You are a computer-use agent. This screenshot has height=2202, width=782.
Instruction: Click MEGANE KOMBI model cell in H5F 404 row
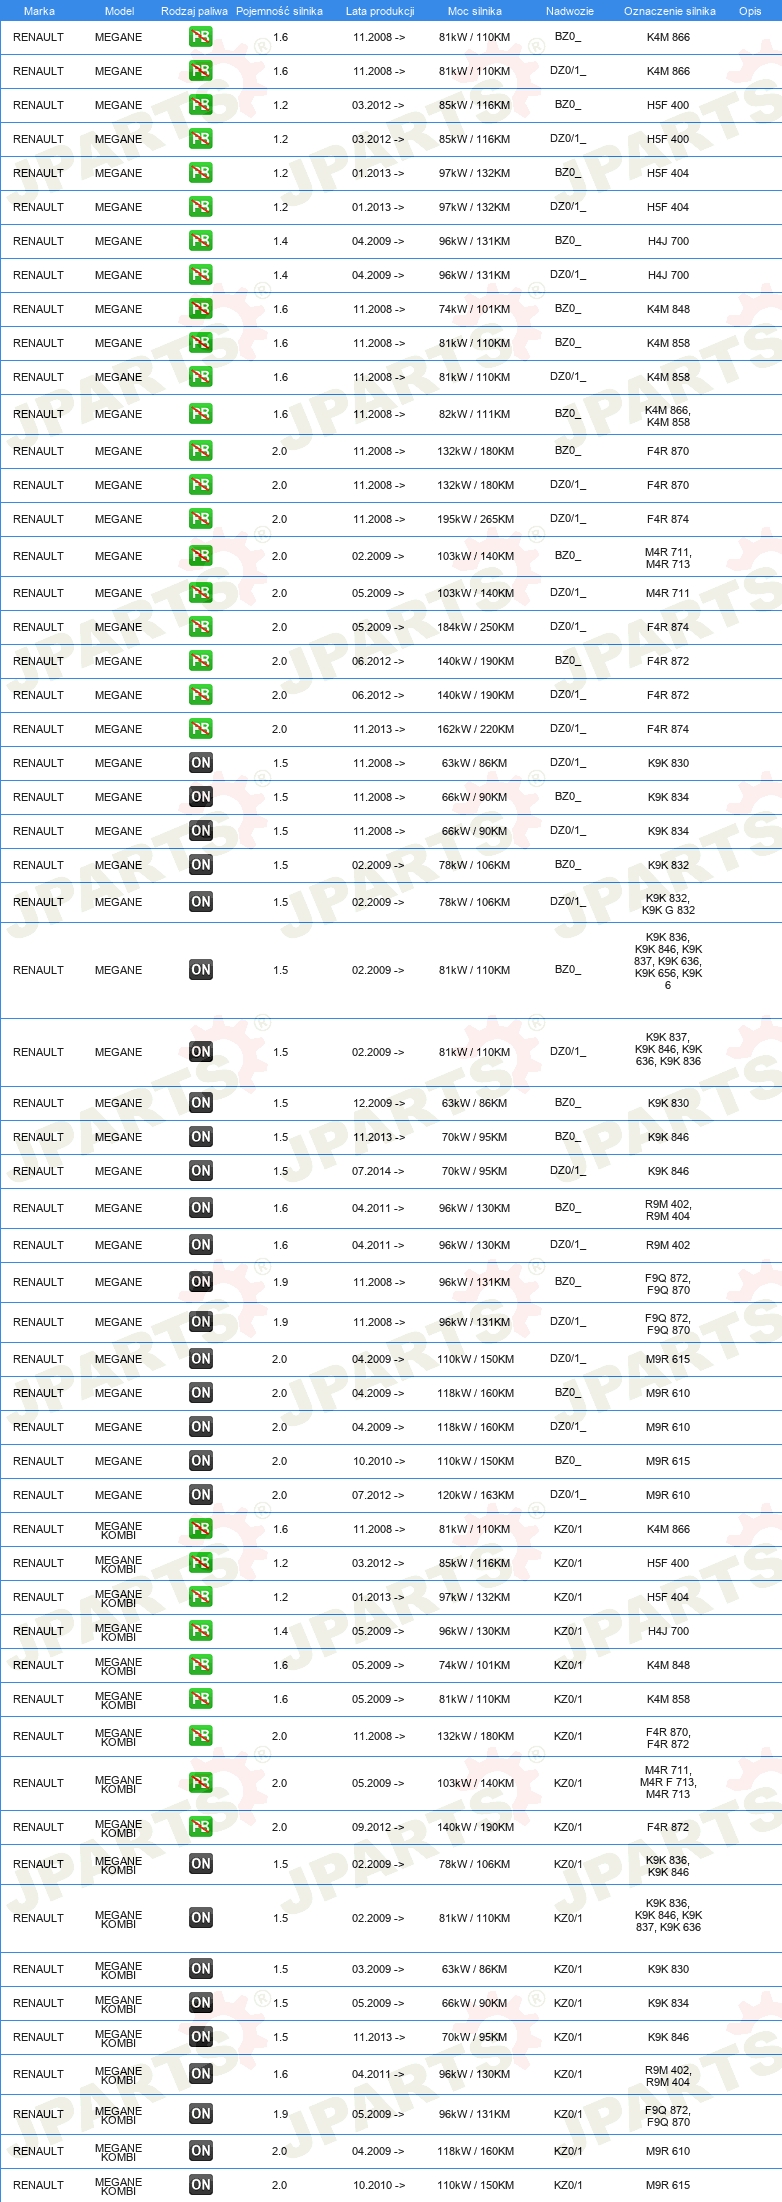(118, 1597)
